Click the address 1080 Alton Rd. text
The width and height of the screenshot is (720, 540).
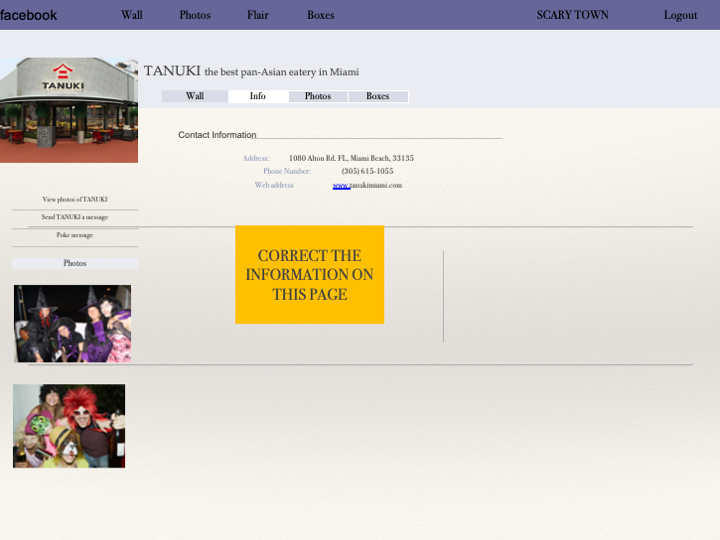point(351,158)
